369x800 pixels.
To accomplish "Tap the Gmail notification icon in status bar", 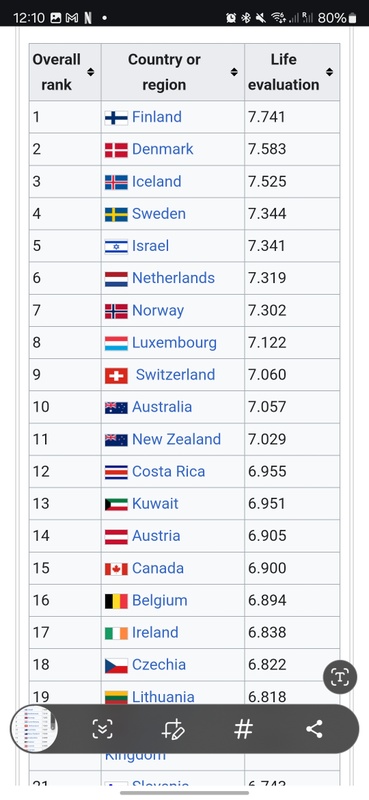I will click(72, 18).
